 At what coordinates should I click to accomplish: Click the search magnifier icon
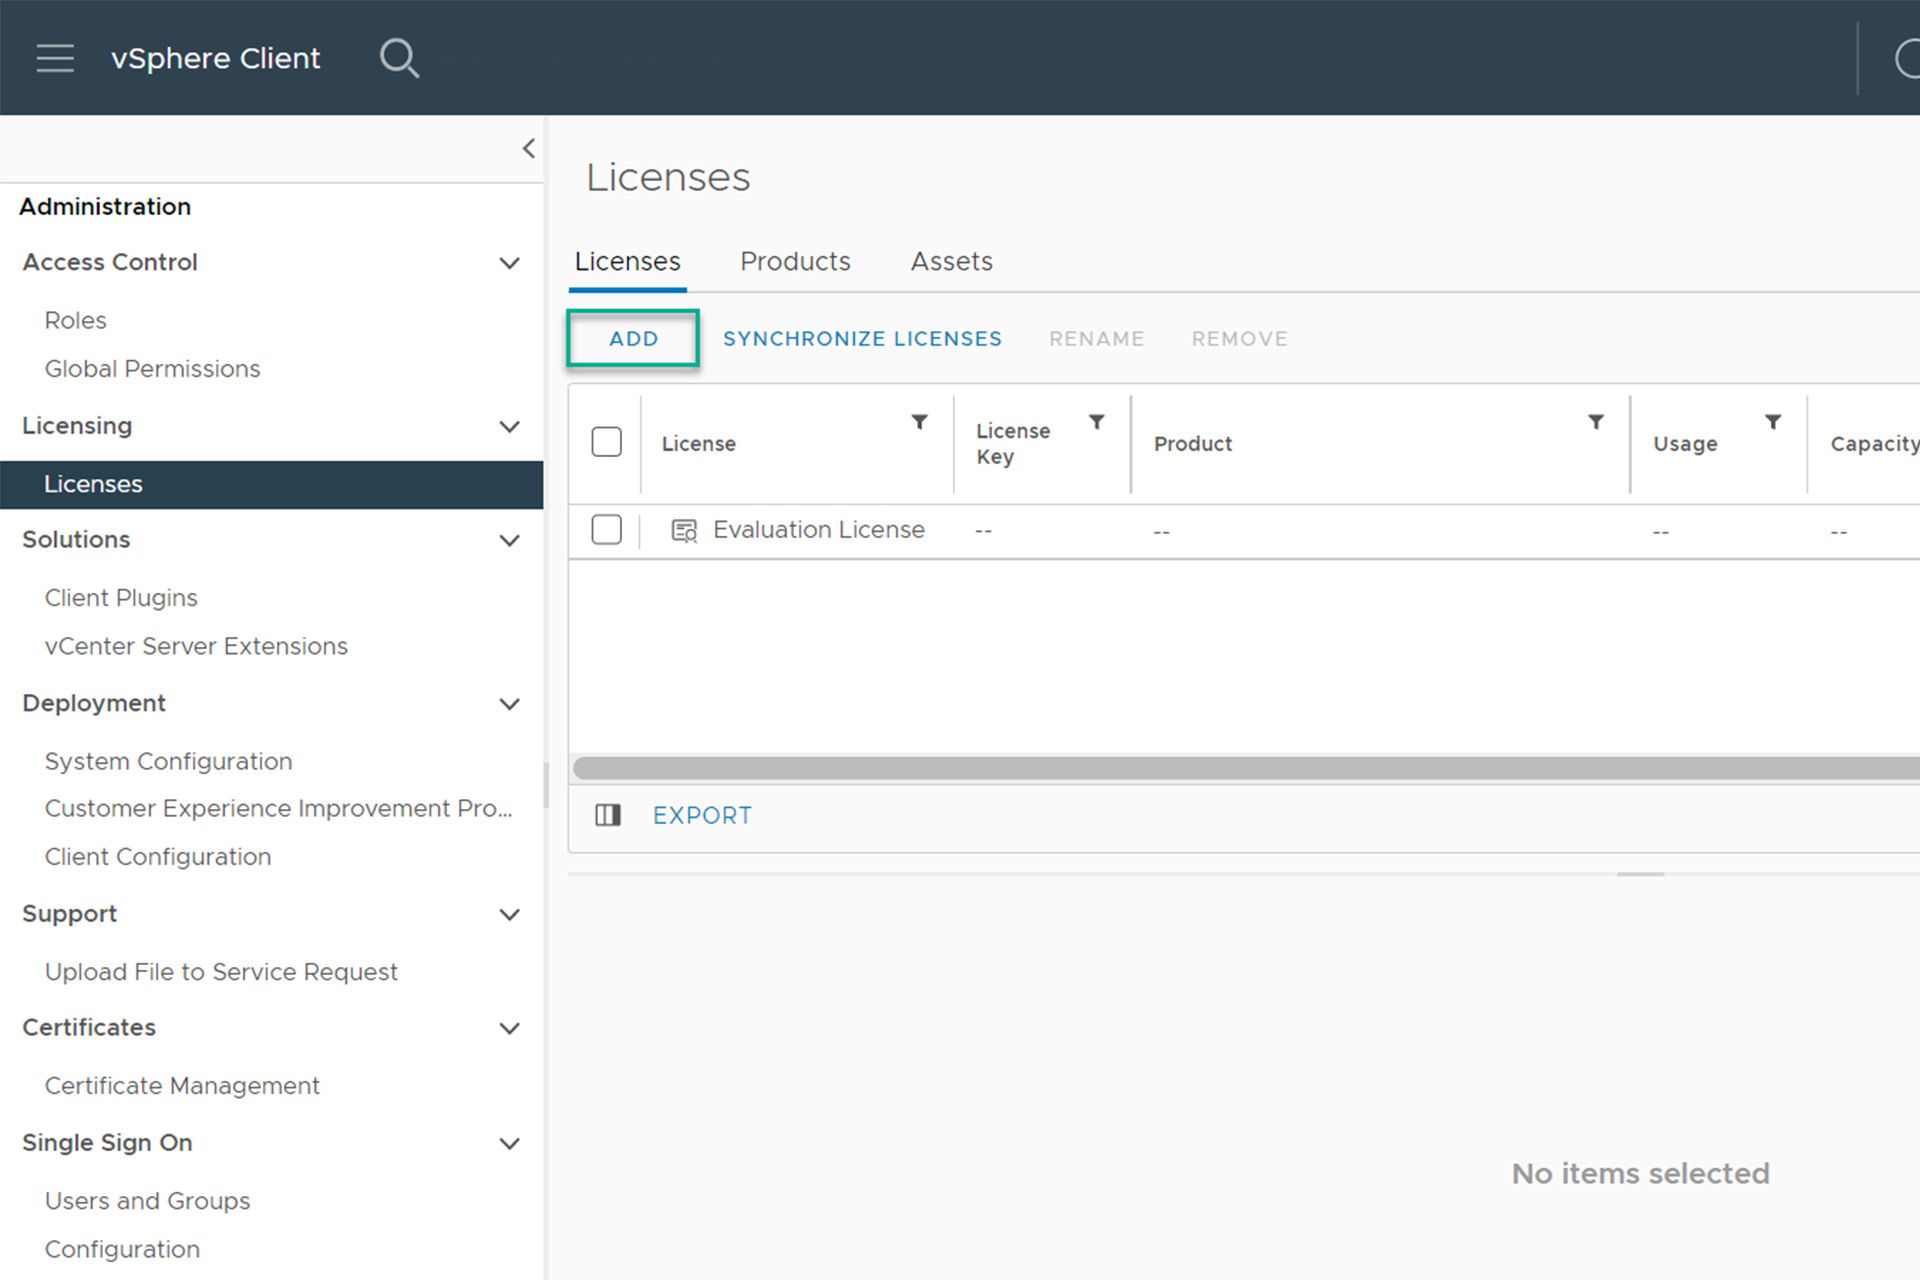(x=399, y=58)
